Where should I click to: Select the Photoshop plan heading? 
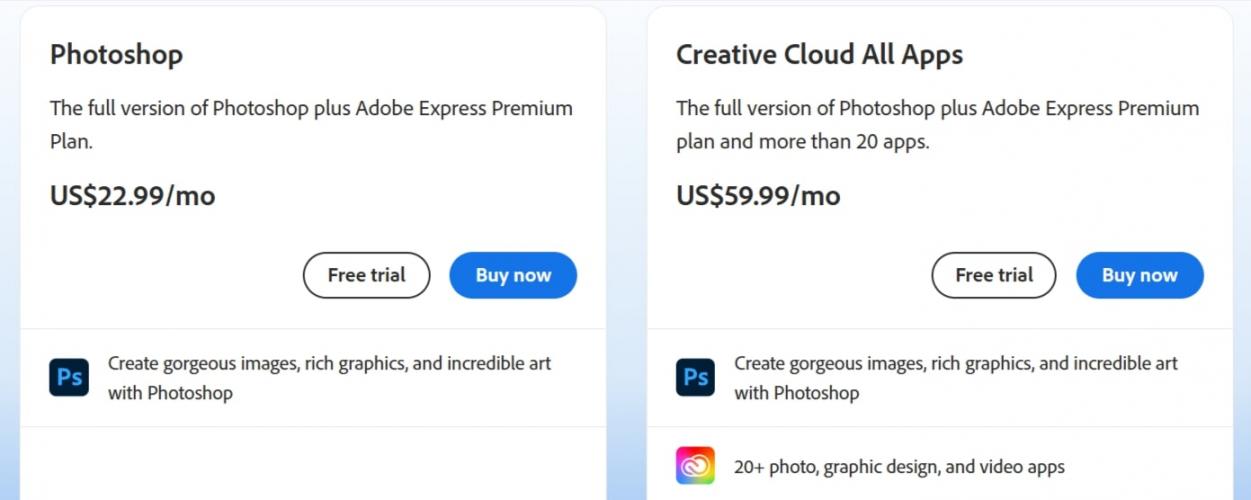pyautogui.click(x=116, y=54)
